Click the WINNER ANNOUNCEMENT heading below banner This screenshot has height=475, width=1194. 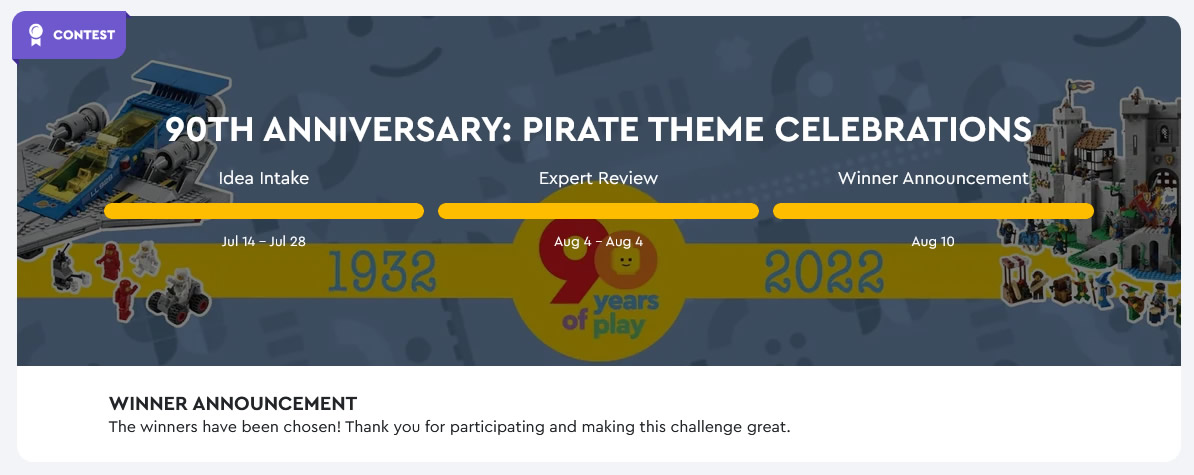pos(233,403)
